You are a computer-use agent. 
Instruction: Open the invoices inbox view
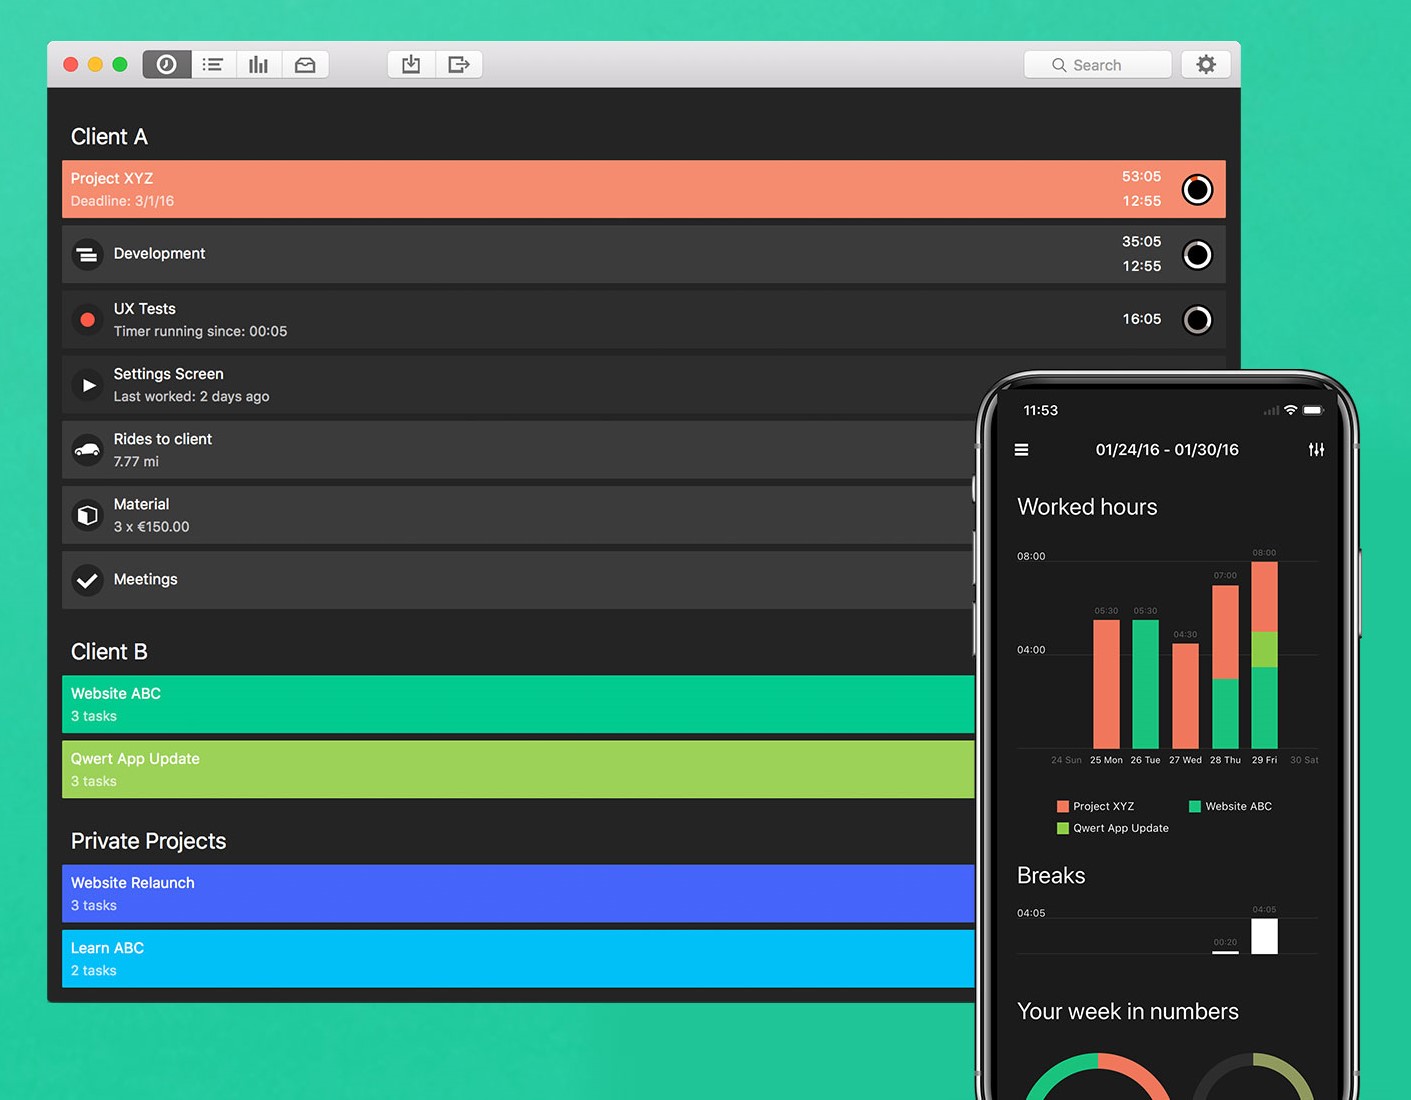305,64
